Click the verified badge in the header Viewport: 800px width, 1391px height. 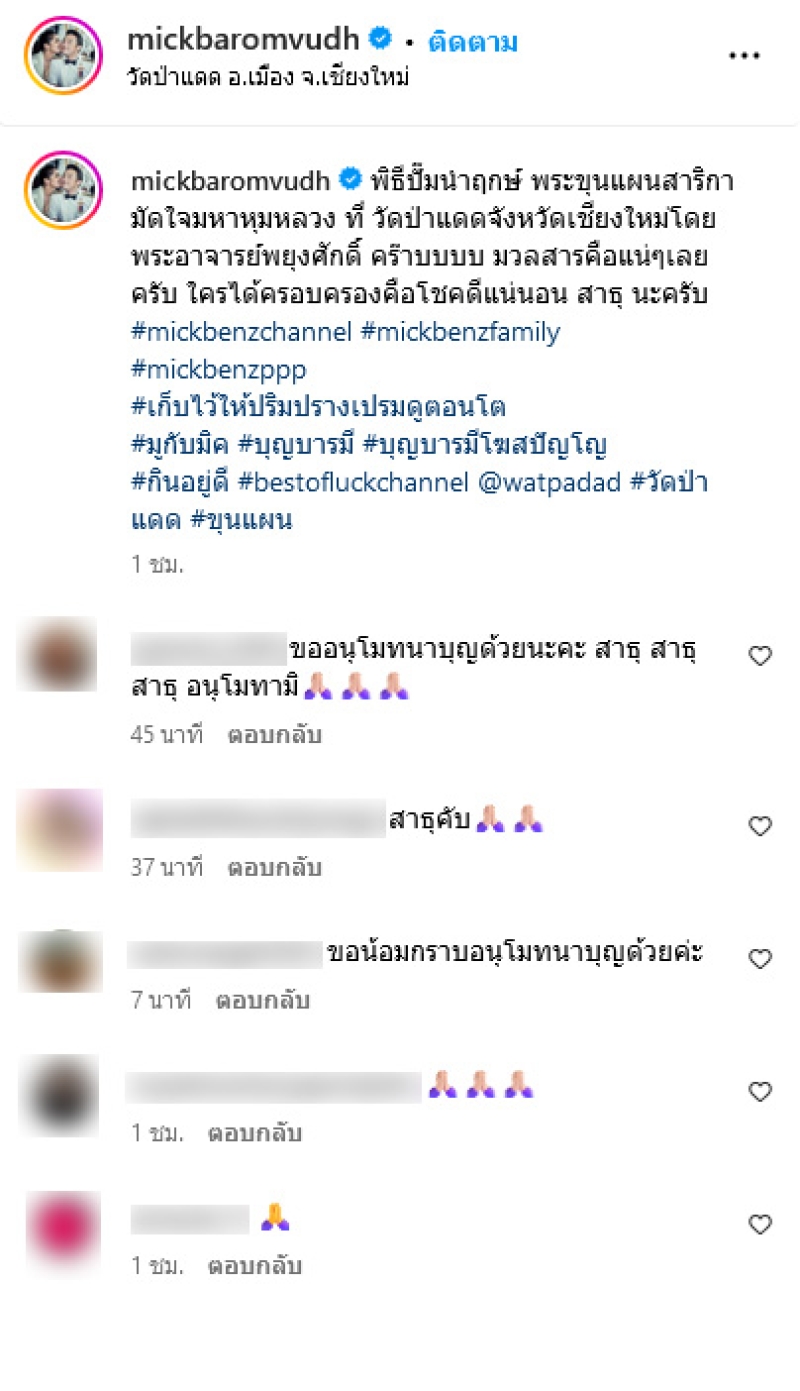(x=380, y=39)
